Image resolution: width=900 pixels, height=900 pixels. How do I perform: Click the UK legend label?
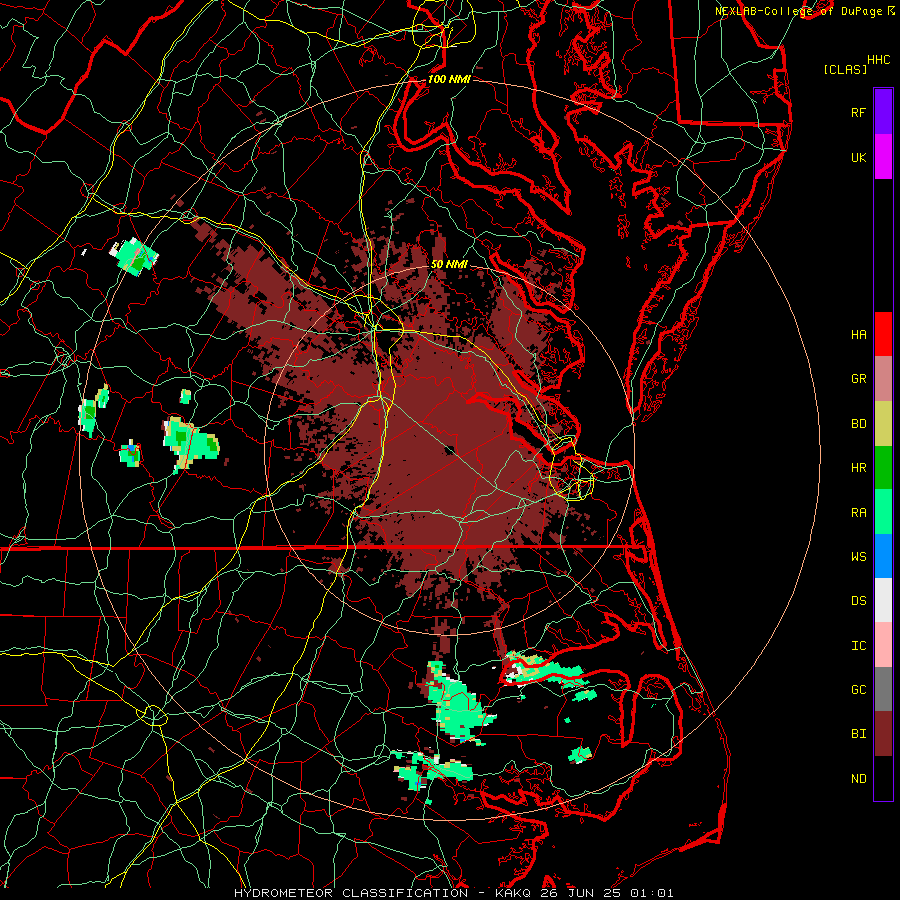858,157
